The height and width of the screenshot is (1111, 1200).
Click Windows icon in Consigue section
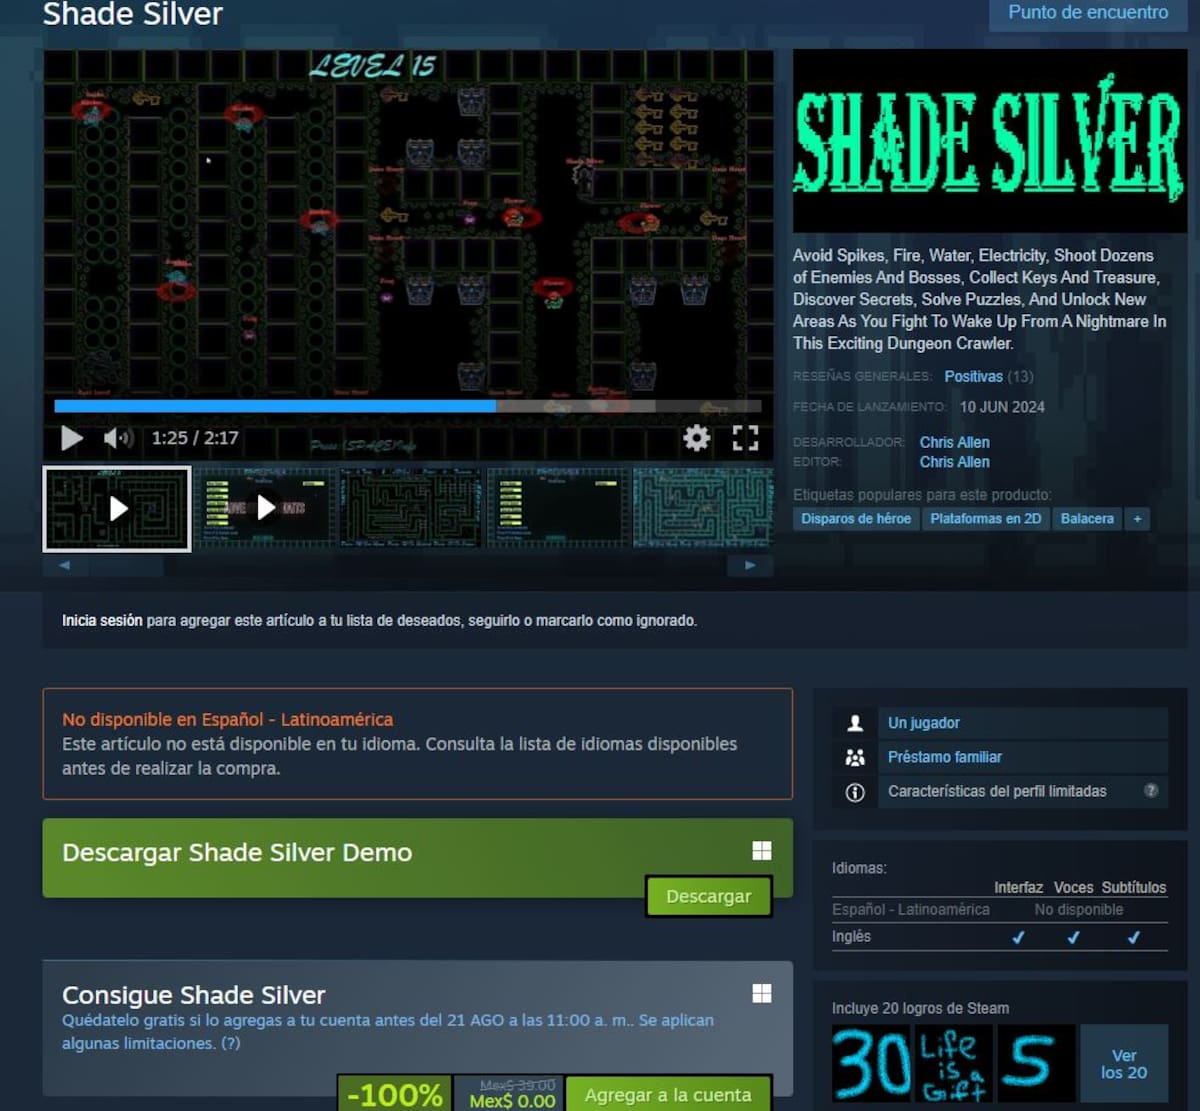pyautogui.click(x=762, y=993)
